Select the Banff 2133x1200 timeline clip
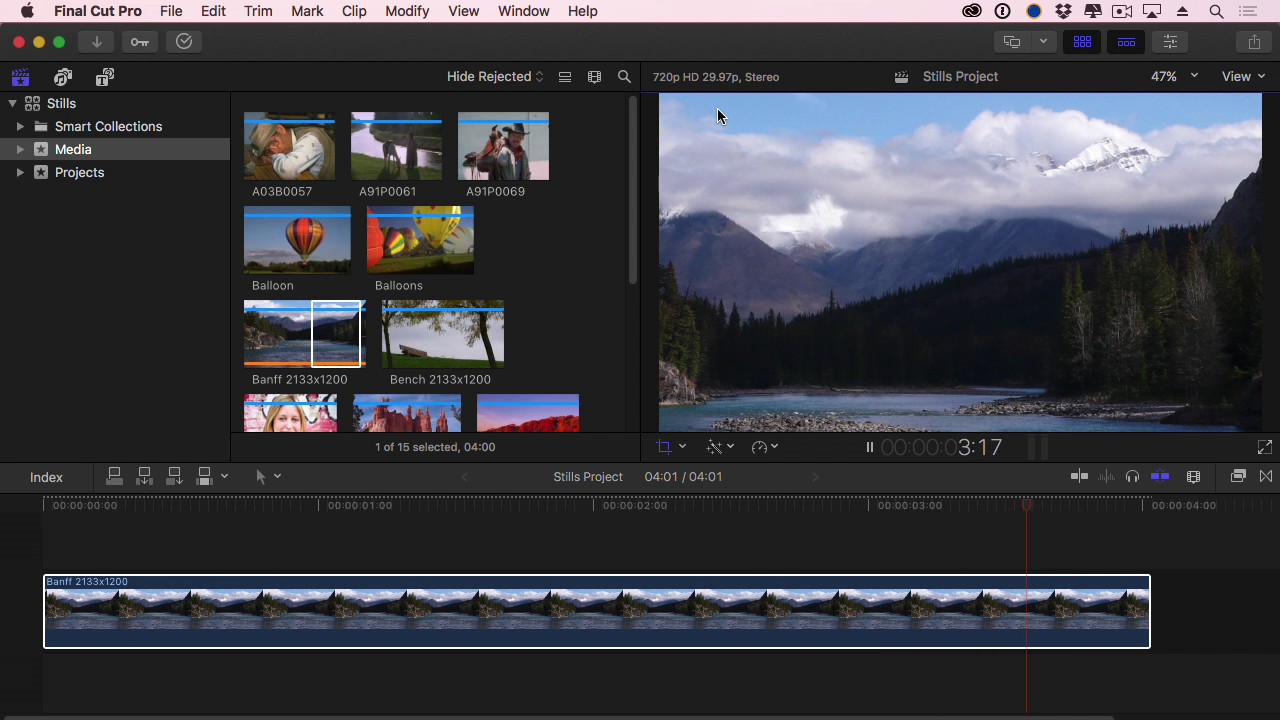The height and width of the screenshot is (720, 1280). [x=597, y=611]
